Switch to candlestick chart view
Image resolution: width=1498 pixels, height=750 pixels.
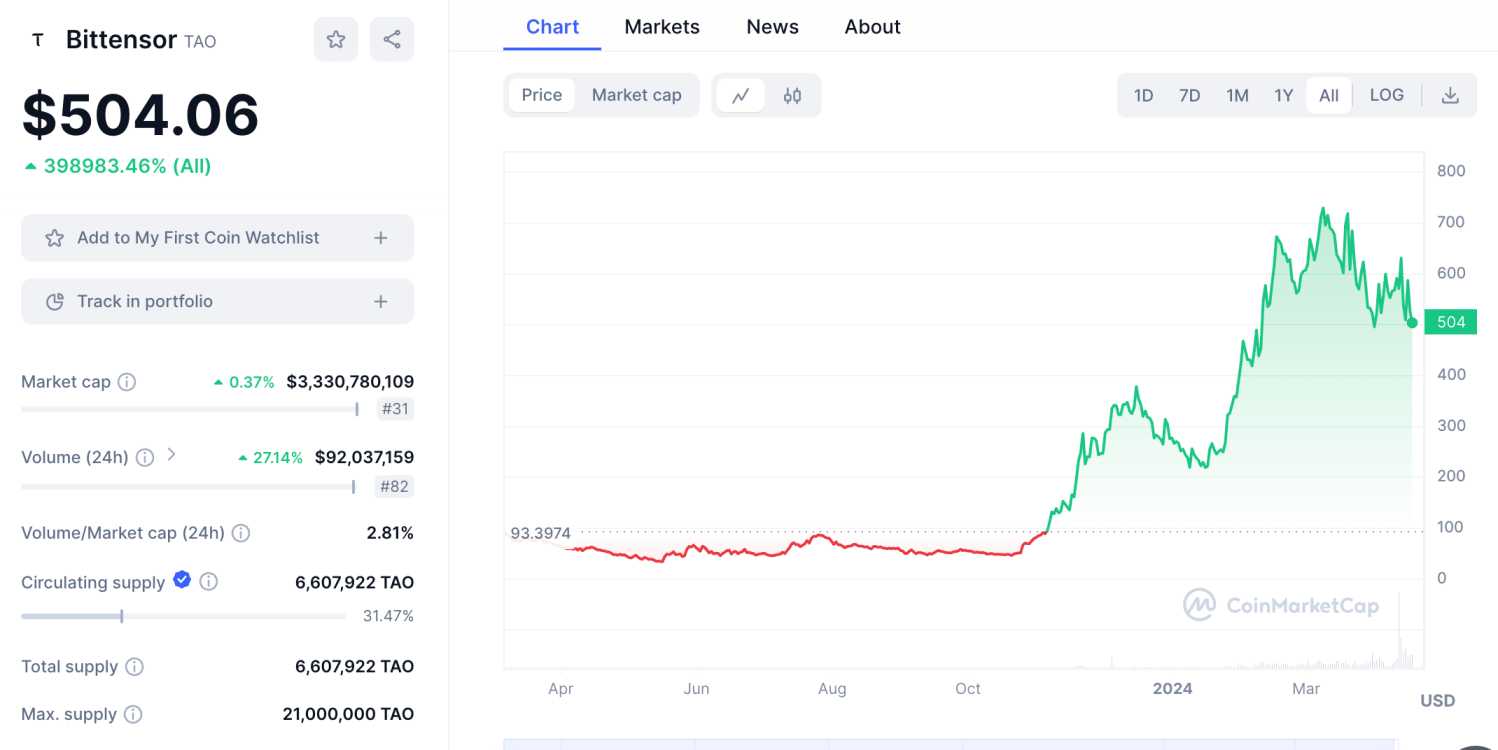pyautogui.click(x=792, y=95)
